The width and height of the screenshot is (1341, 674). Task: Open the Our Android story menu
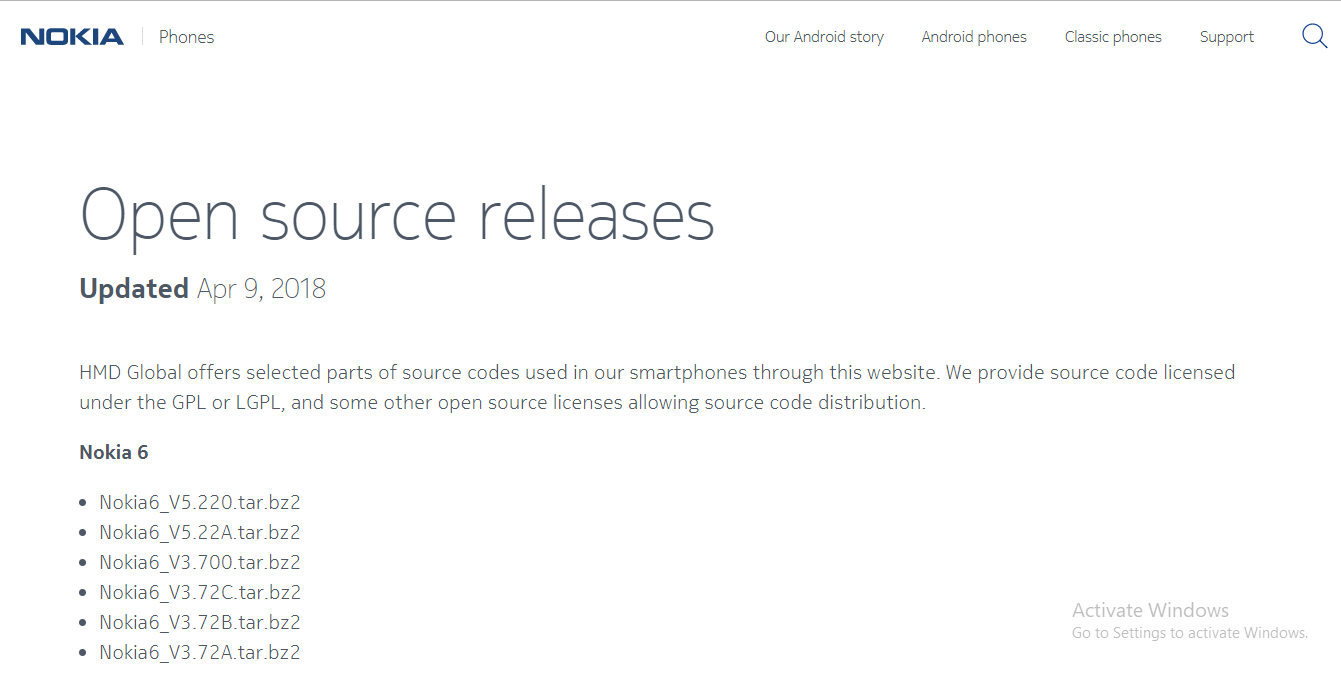[824, 37]
